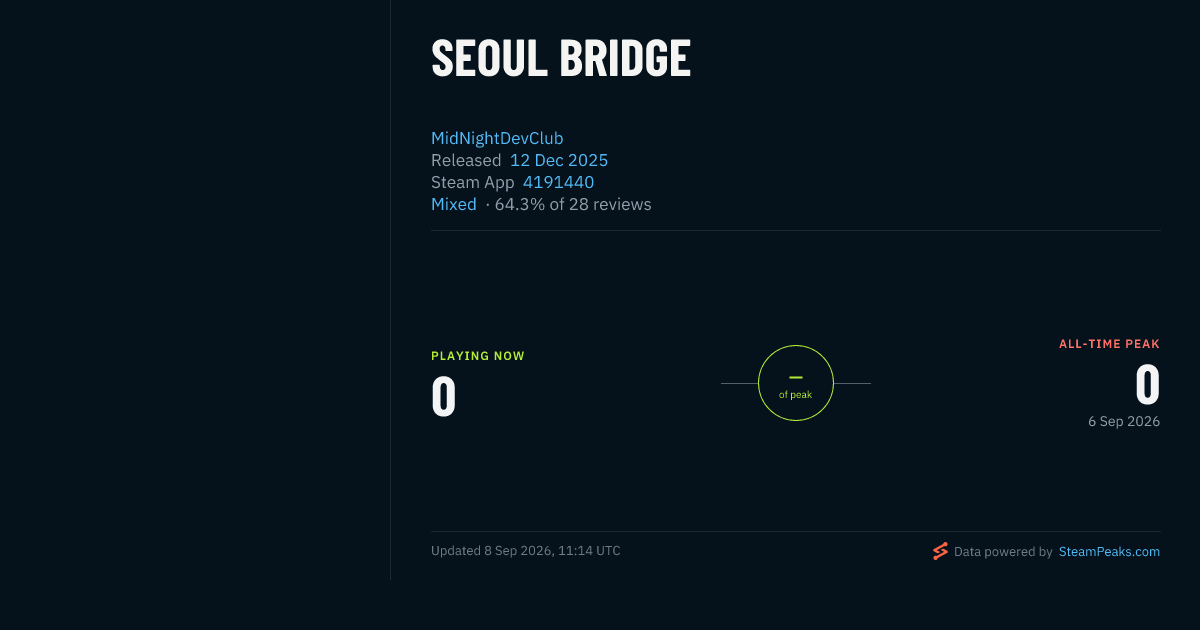Open Steam App ID 4191440 link
Image resolution: width=1200 pixels, height=630 pixels.
[x=558, y=182]
